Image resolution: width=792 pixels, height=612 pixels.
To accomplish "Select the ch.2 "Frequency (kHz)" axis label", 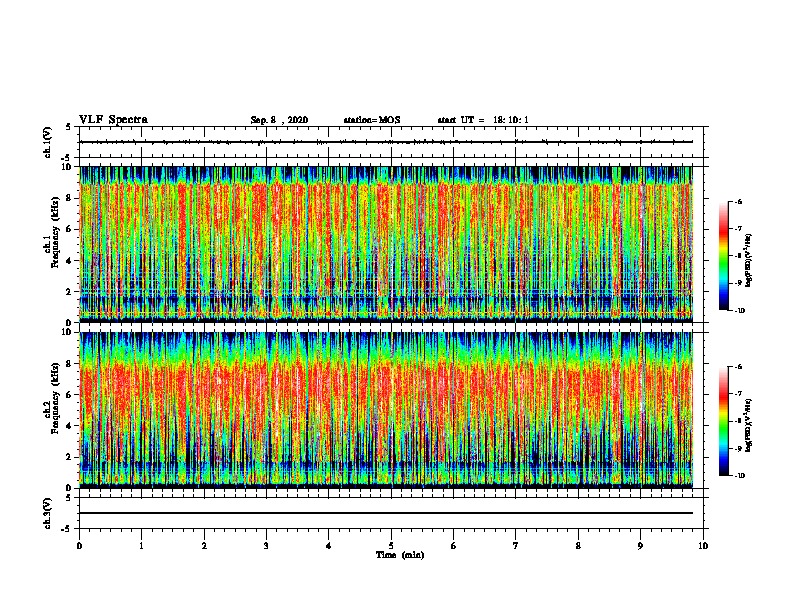I will pyautogui.click(x=56, y=398).
